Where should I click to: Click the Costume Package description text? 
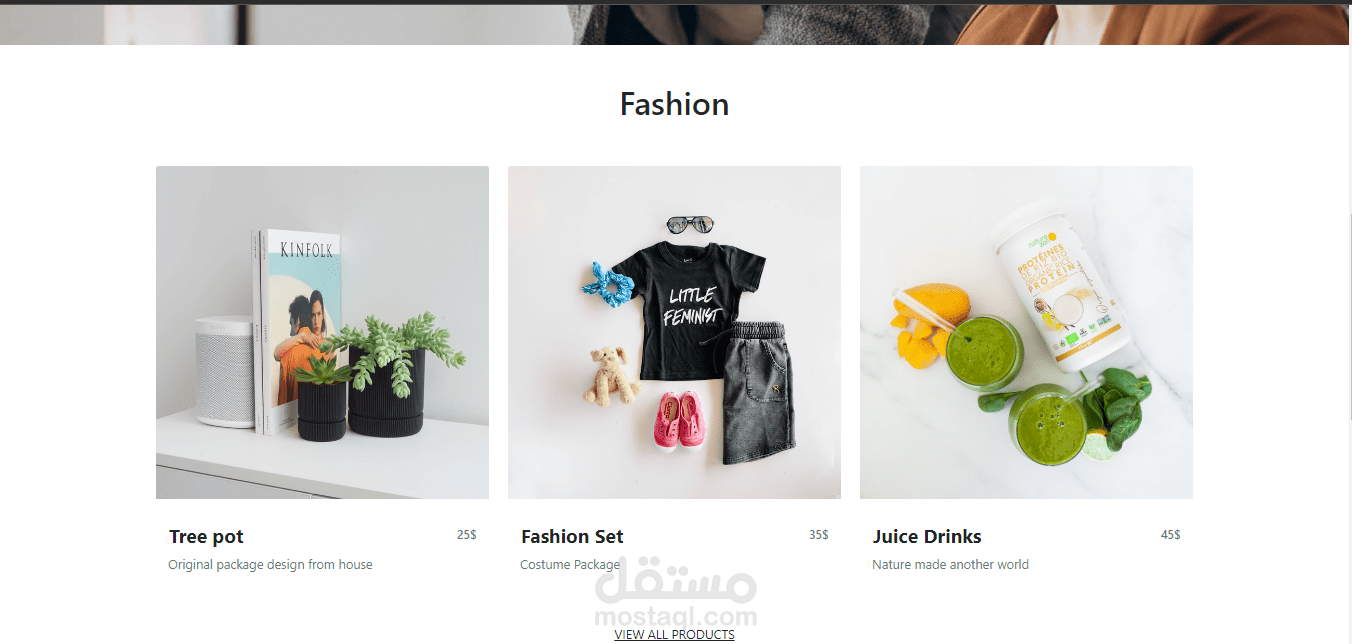570,565
